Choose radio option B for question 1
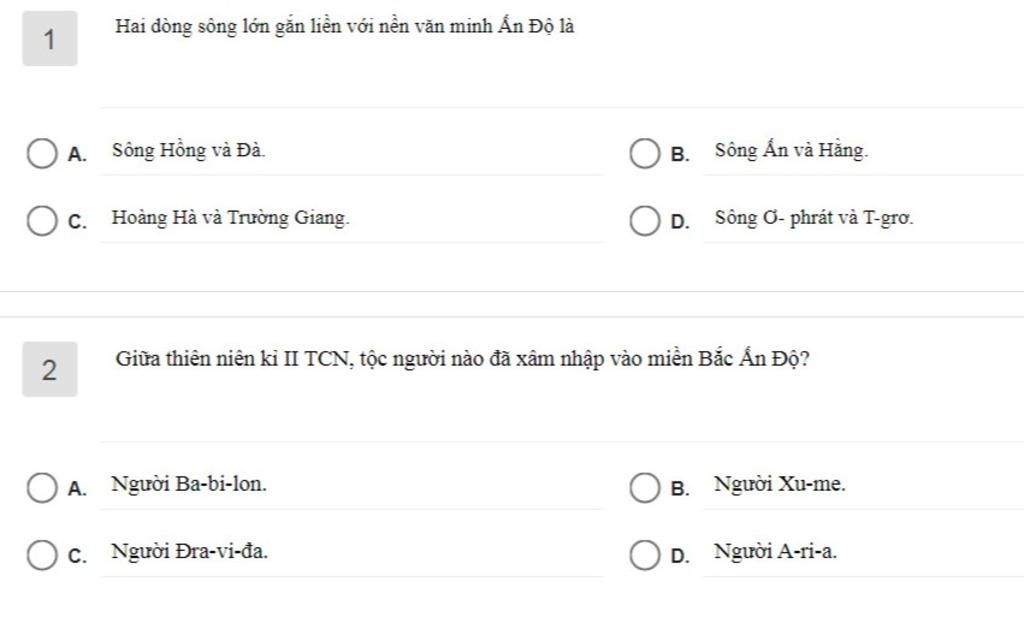 click(644, 154)
